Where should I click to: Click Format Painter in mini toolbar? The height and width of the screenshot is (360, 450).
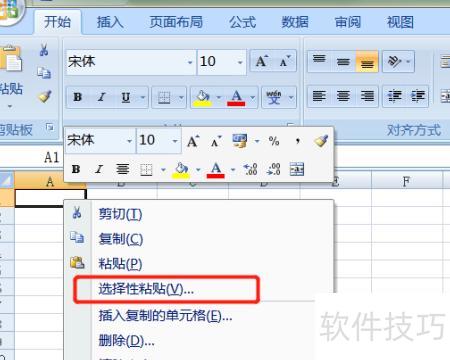click(x=321, y=141)
